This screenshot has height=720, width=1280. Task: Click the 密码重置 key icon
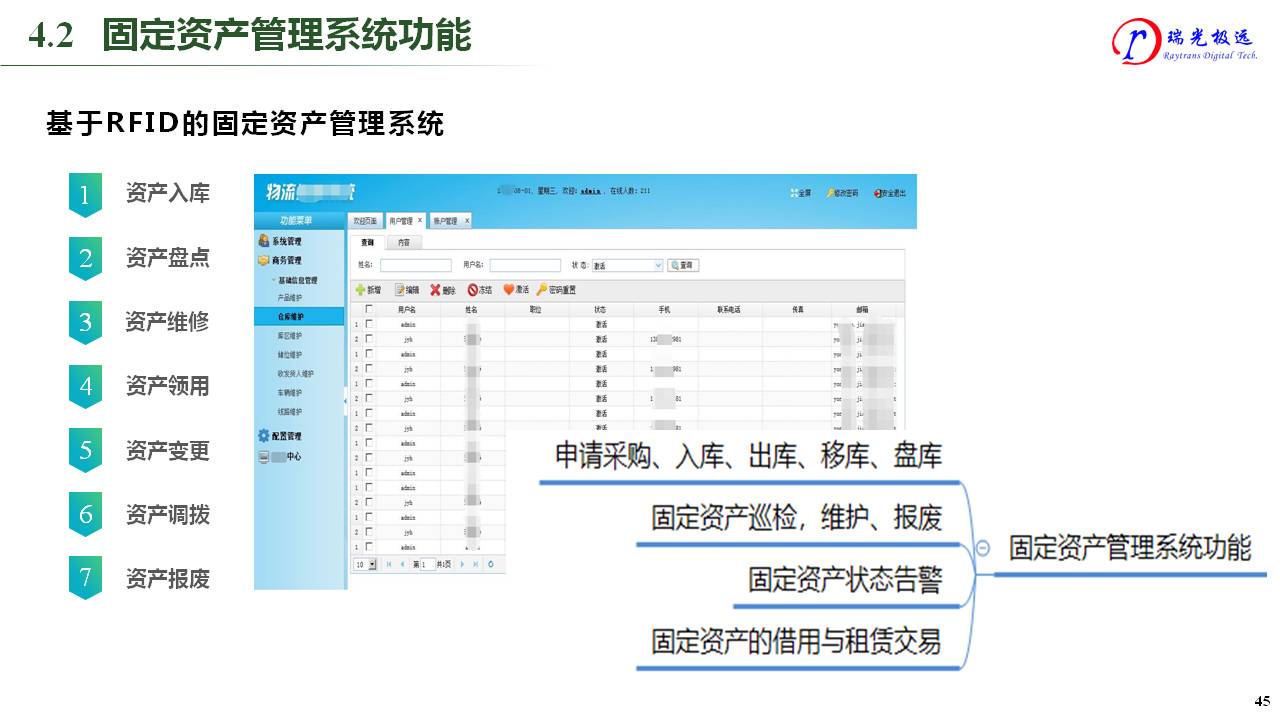pyautogui.click(x=542, y=290)
